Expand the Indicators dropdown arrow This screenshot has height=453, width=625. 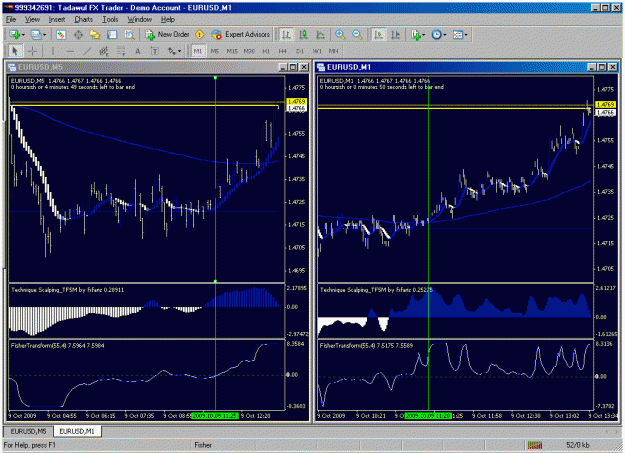point(424,35)
